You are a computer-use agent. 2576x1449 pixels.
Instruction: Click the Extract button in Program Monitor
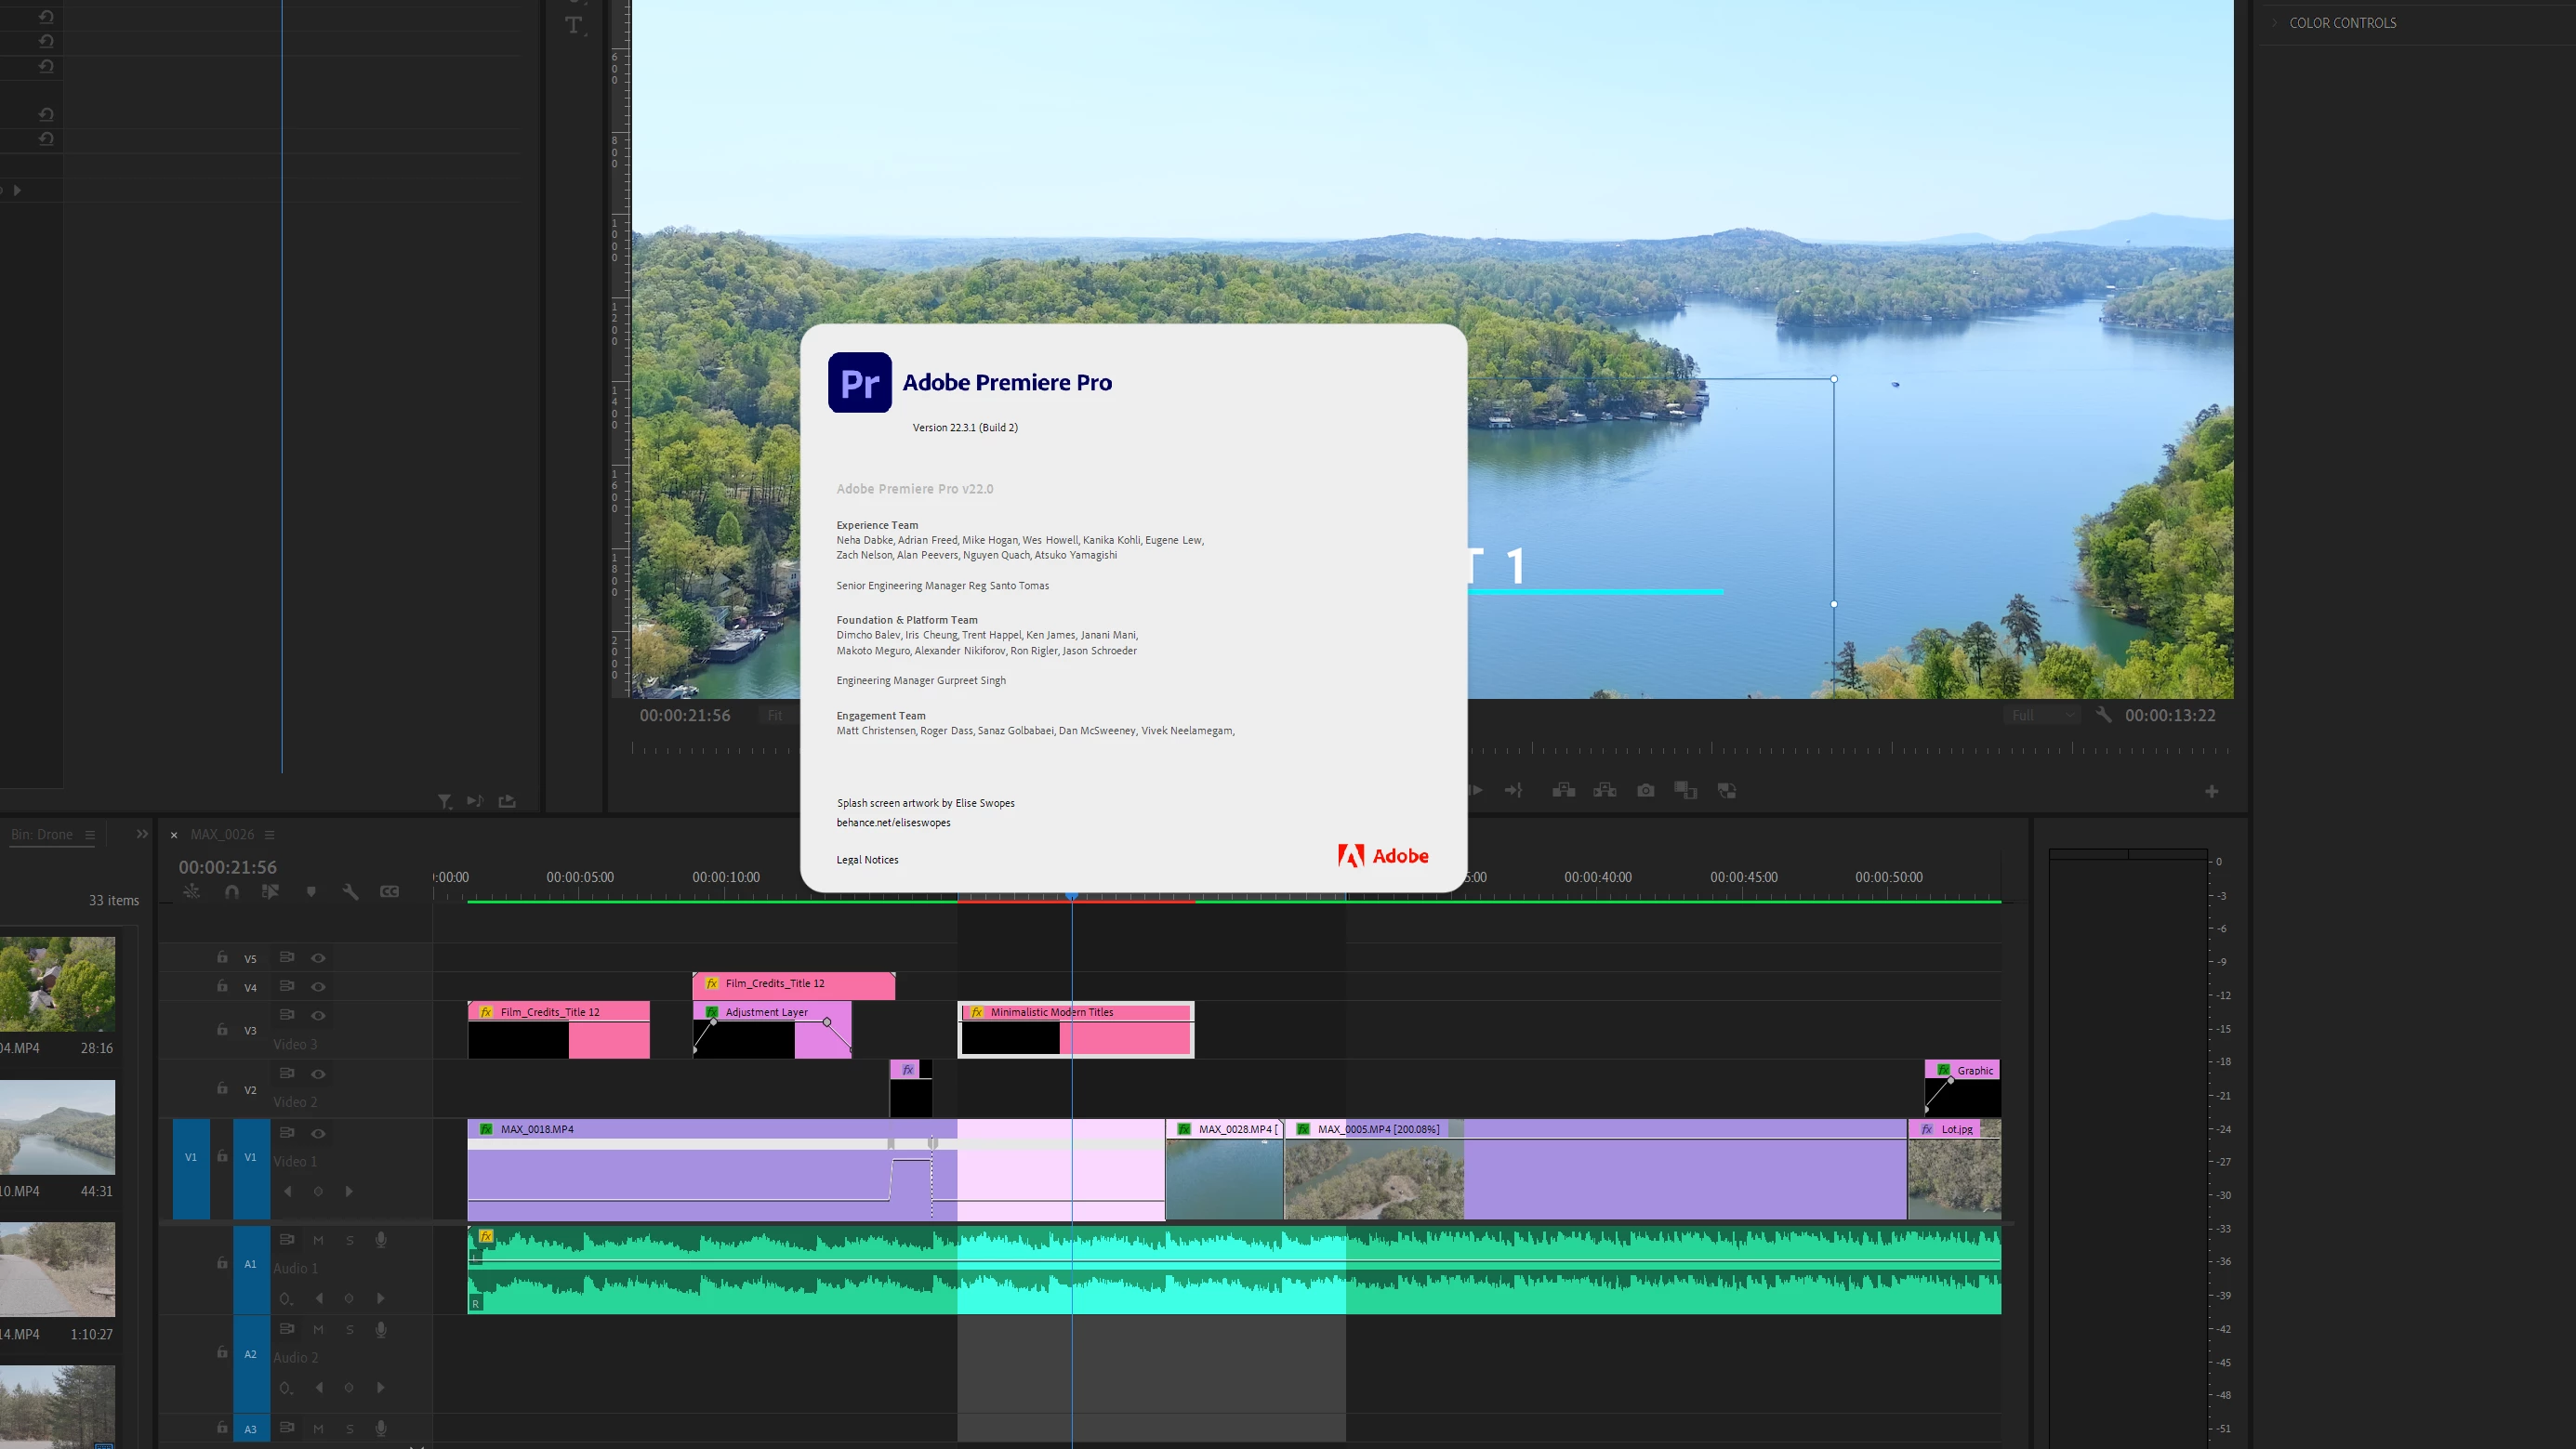pyautogui.click(x=1605, y=790)
